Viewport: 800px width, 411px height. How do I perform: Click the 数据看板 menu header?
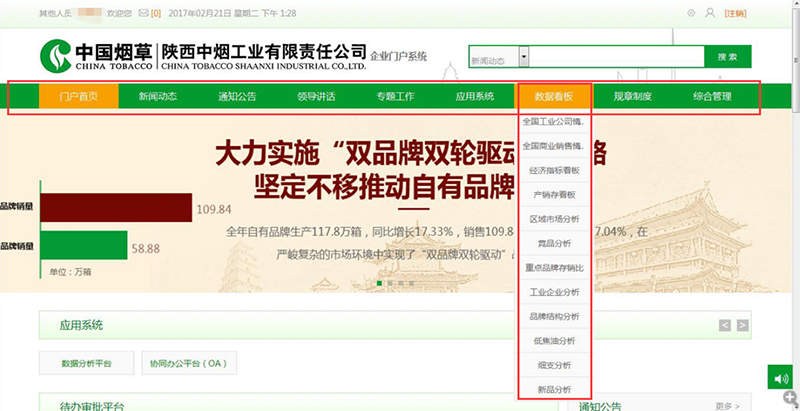tap(554, 96)
